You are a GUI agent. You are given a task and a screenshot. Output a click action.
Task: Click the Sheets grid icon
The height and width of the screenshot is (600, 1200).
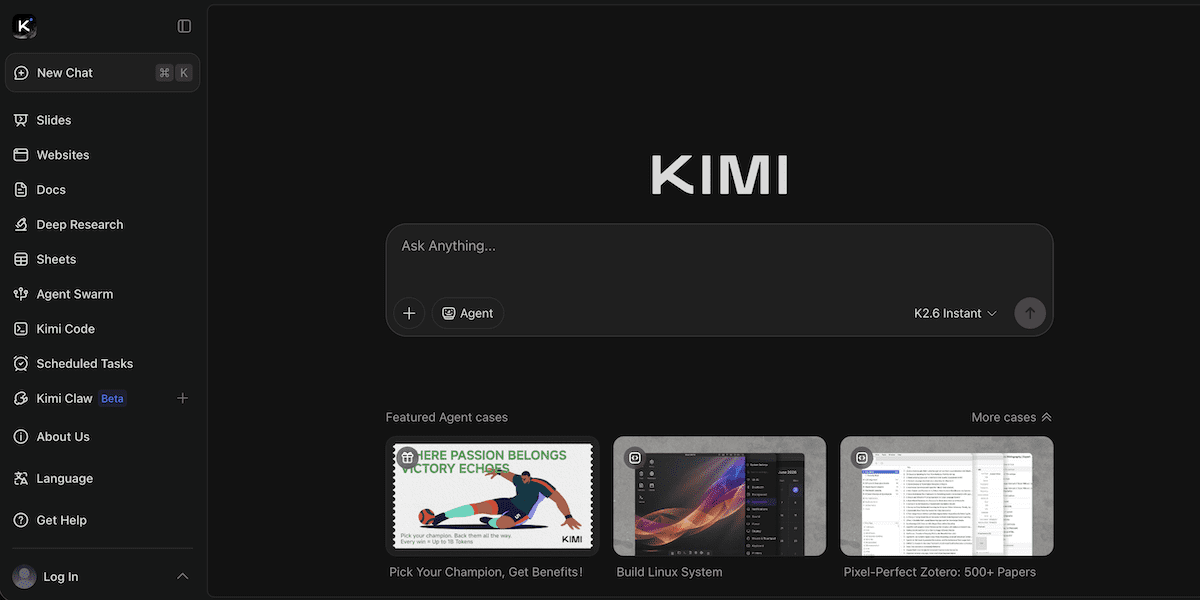[21, 259]
